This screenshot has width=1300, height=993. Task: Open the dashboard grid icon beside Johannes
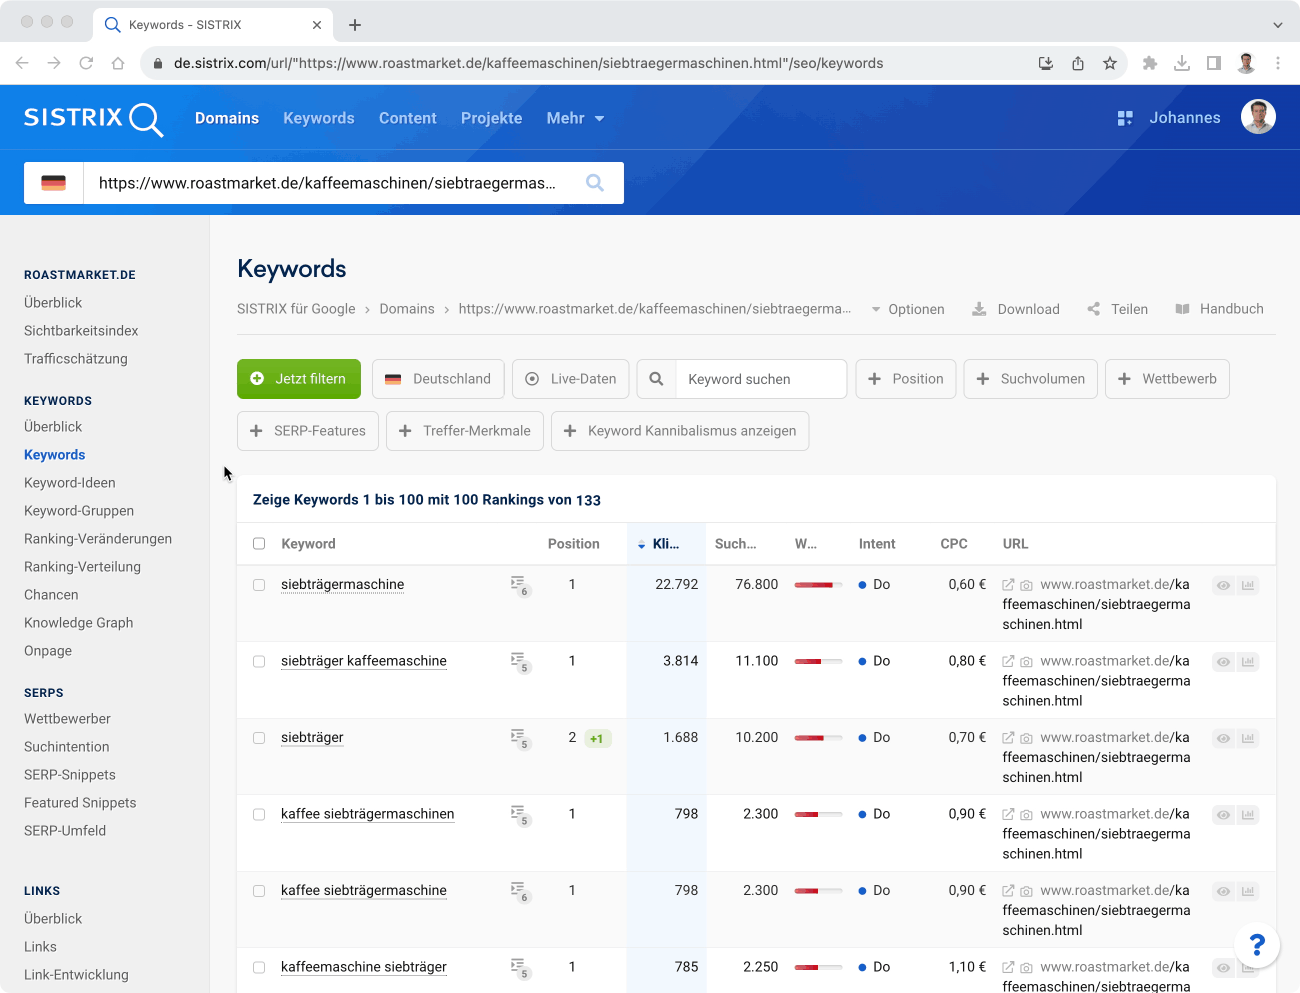[1125, 118]
